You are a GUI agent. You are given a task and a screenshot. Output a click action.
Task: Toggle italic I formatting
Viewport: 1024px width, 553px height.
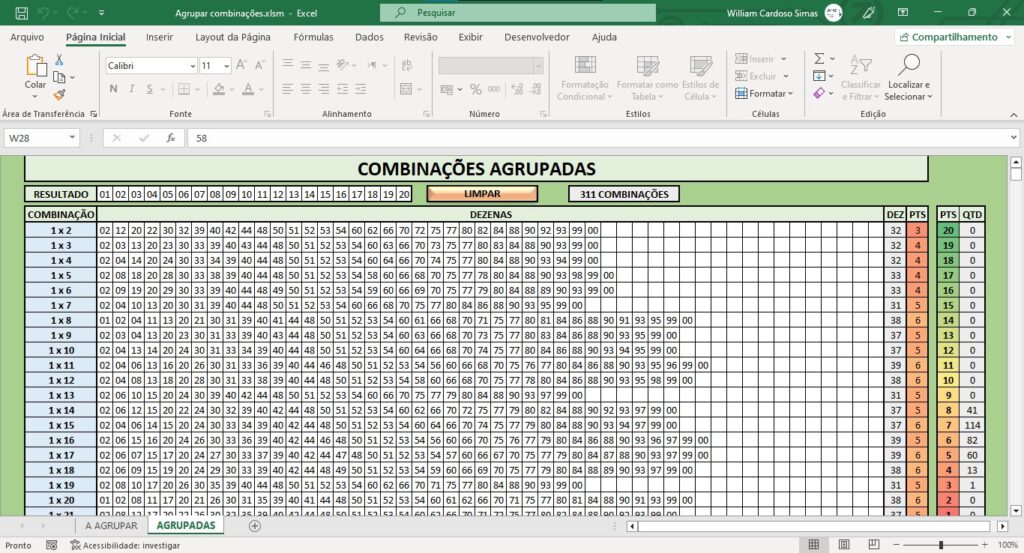coord(131,89)
